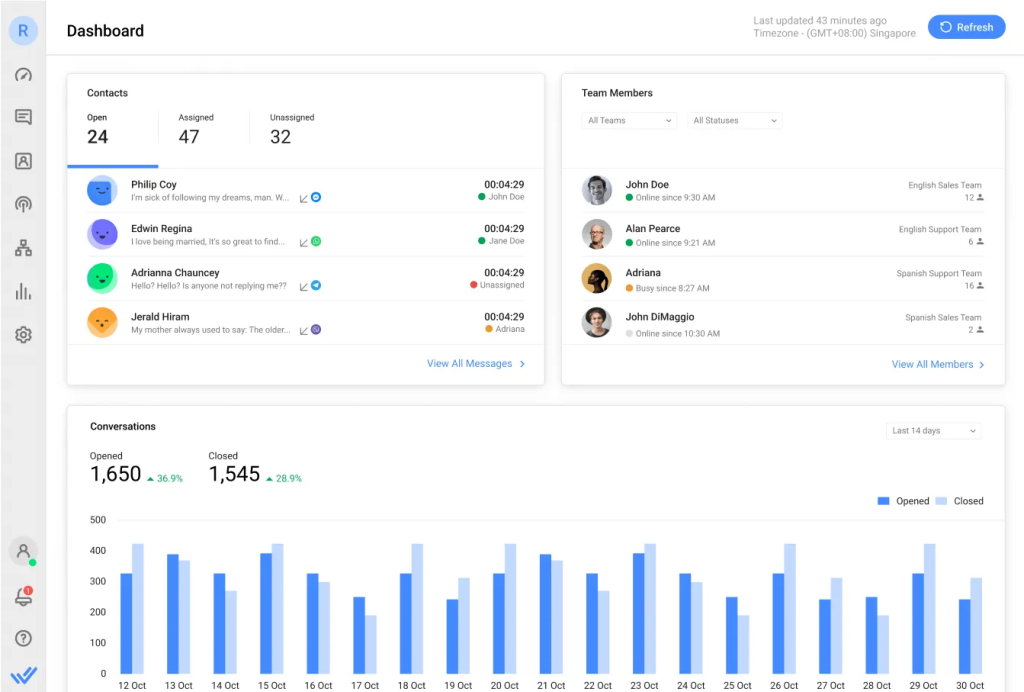Screen dimensions: 1024x692
Task: Click the user status avatar in sidebar
Action: point(23,551)
